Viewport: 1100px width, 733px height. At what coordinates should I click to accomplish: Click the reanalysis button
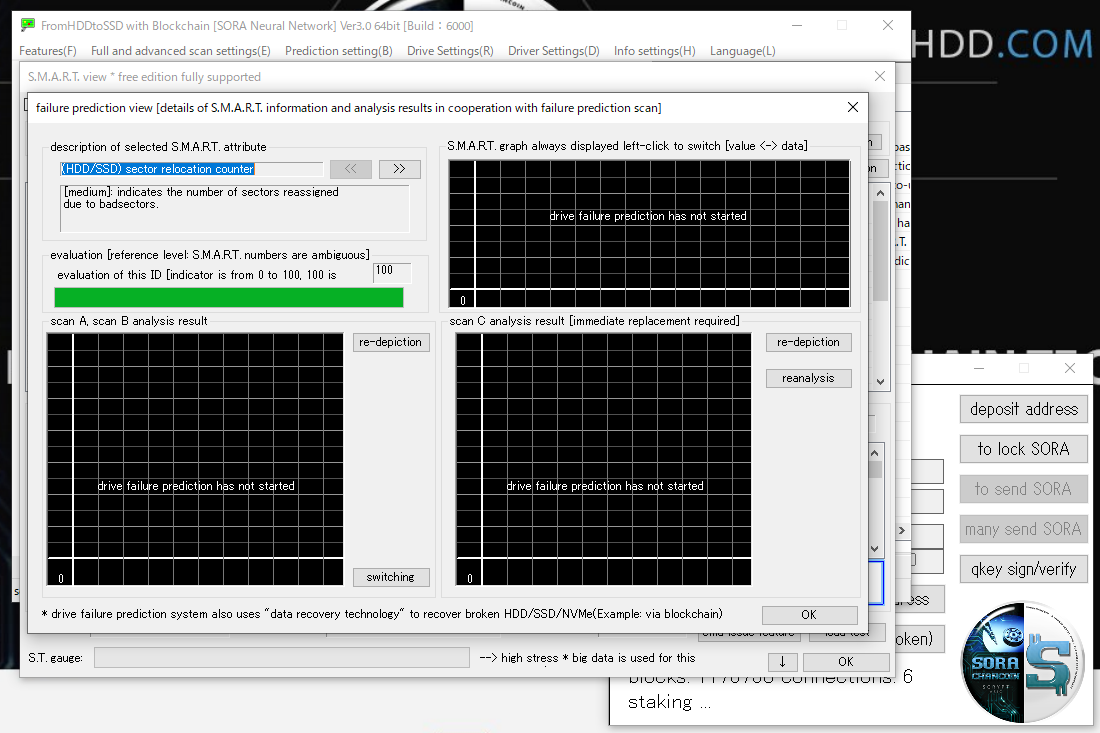pyautogui.click(x=808, y=378)
